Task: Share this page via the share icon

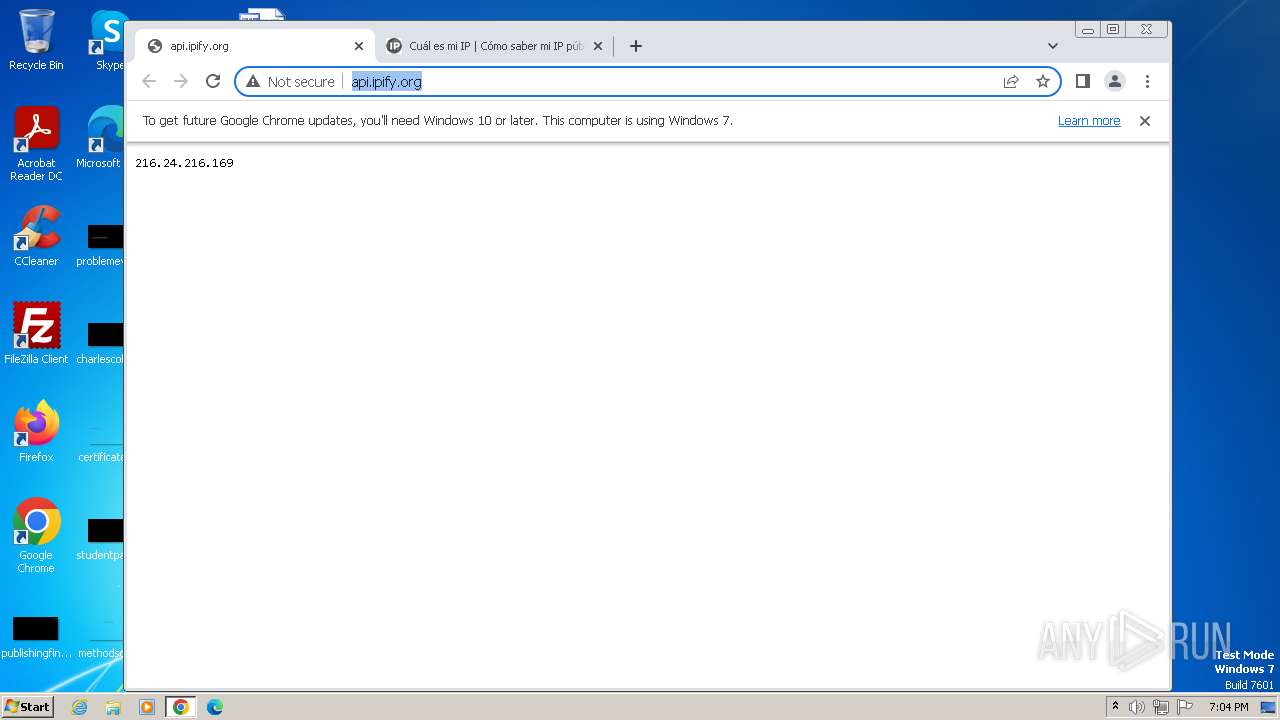Action: (x=1011, y=81)
